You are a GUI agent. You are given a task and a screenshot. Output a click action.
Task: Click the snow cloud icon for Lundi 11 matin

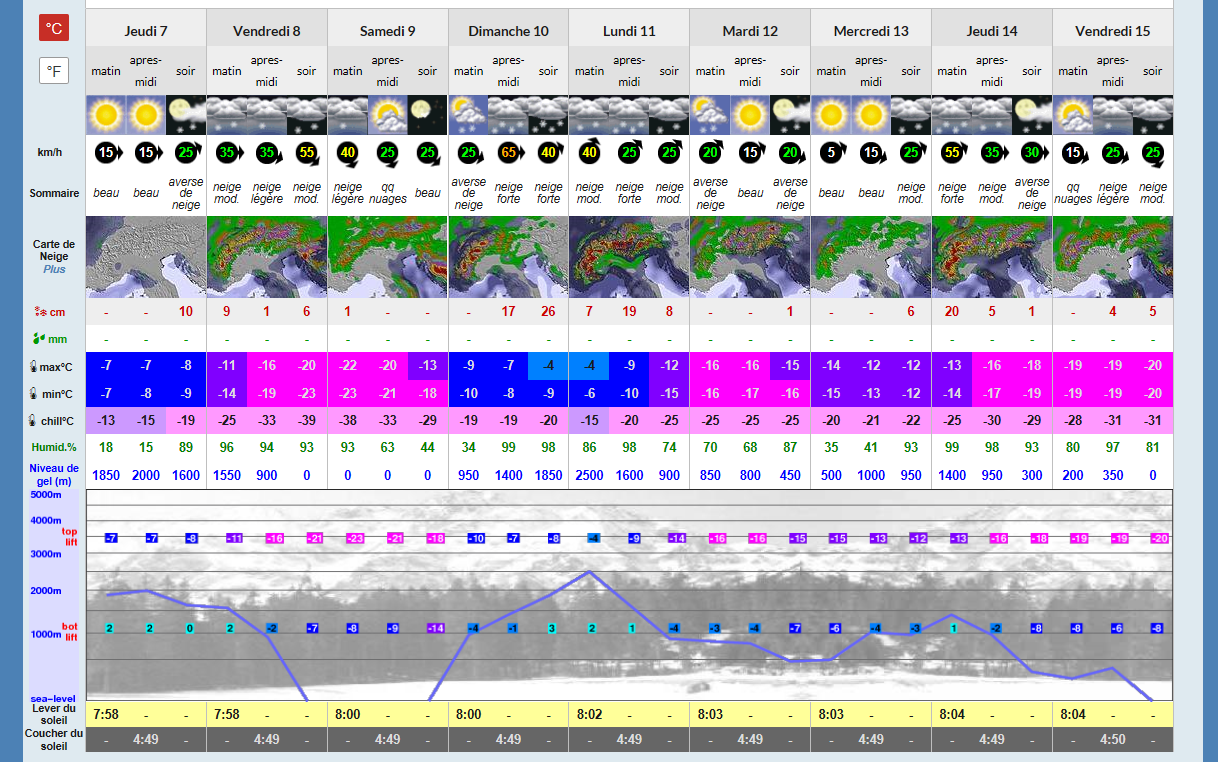click(589, 115)
